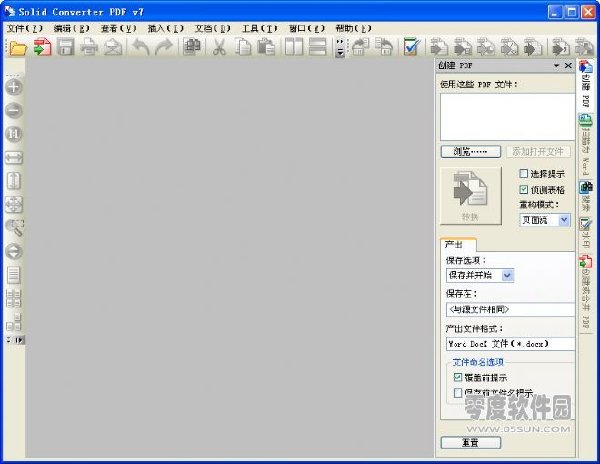
Task: Minimize the Solid Converter PDF window
Action: (555, 12)
